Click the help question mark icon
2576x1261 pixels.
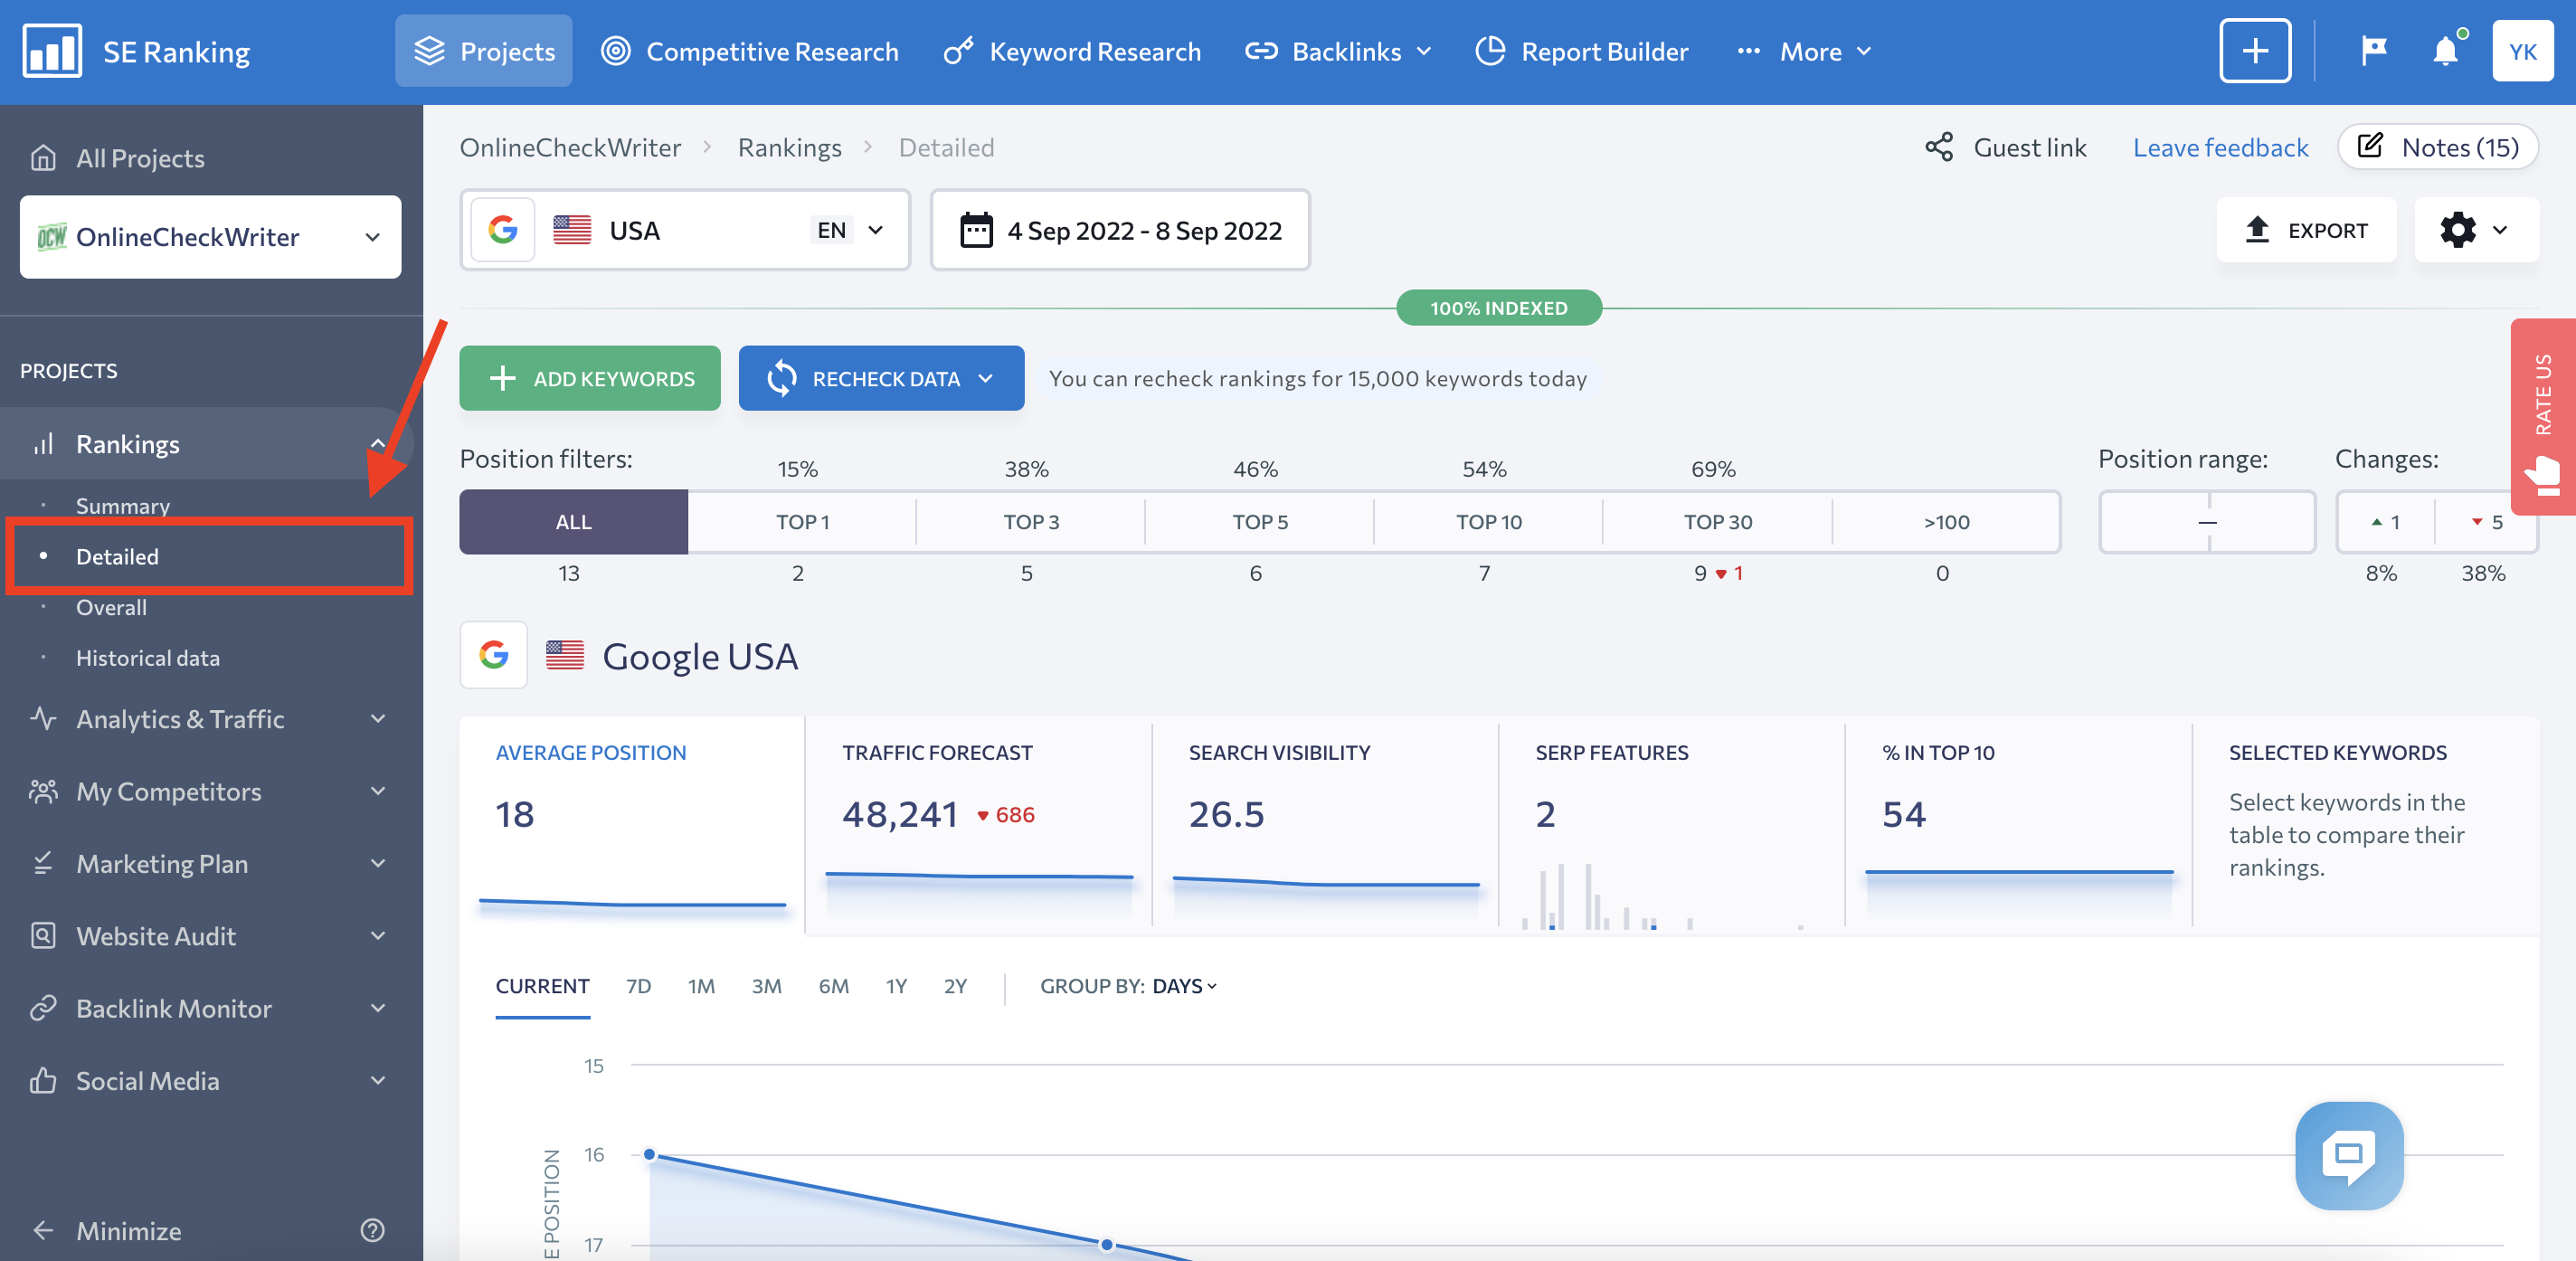372,1231
